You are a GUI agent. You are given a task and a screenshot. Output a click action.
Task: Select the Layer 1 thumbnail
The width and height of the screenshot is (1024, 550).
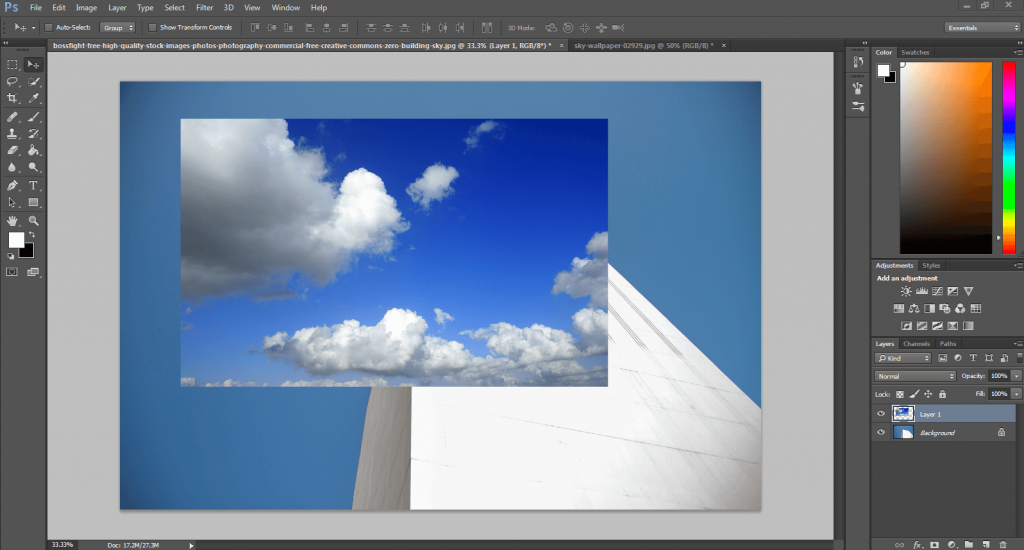903,413
